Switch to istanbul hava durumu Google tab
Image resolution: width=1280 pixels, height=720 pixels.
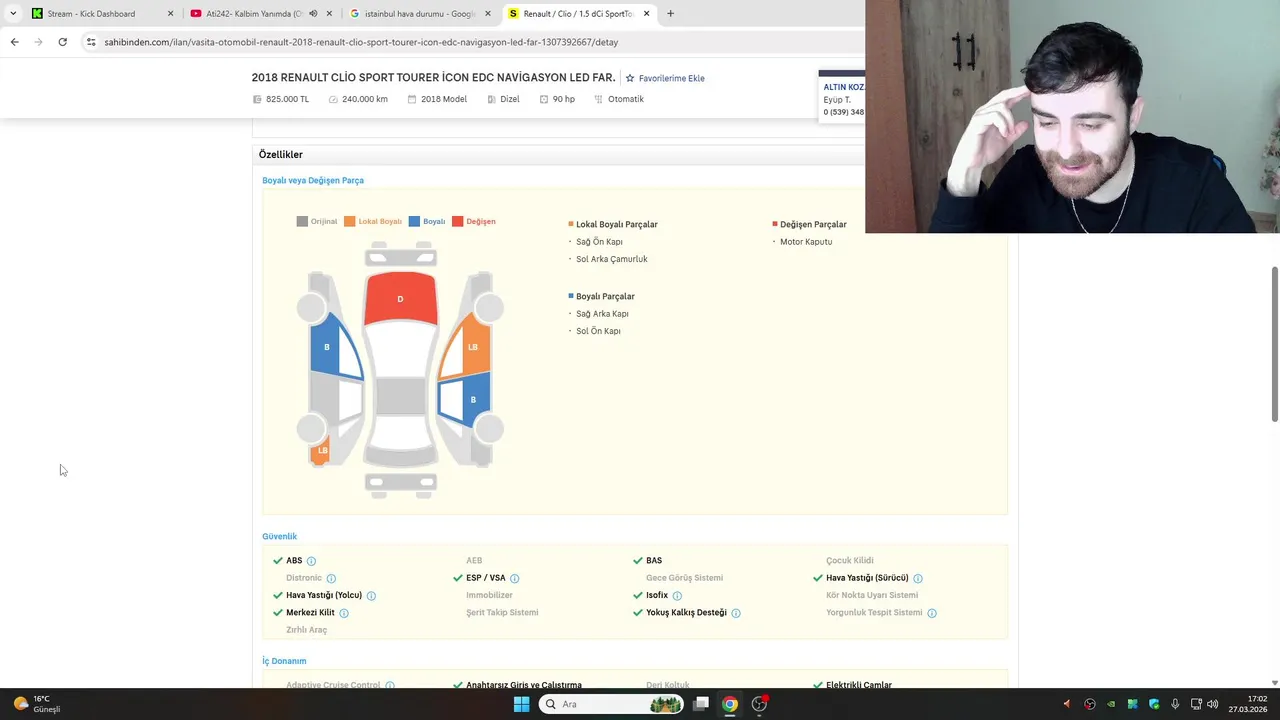[420, 14]
